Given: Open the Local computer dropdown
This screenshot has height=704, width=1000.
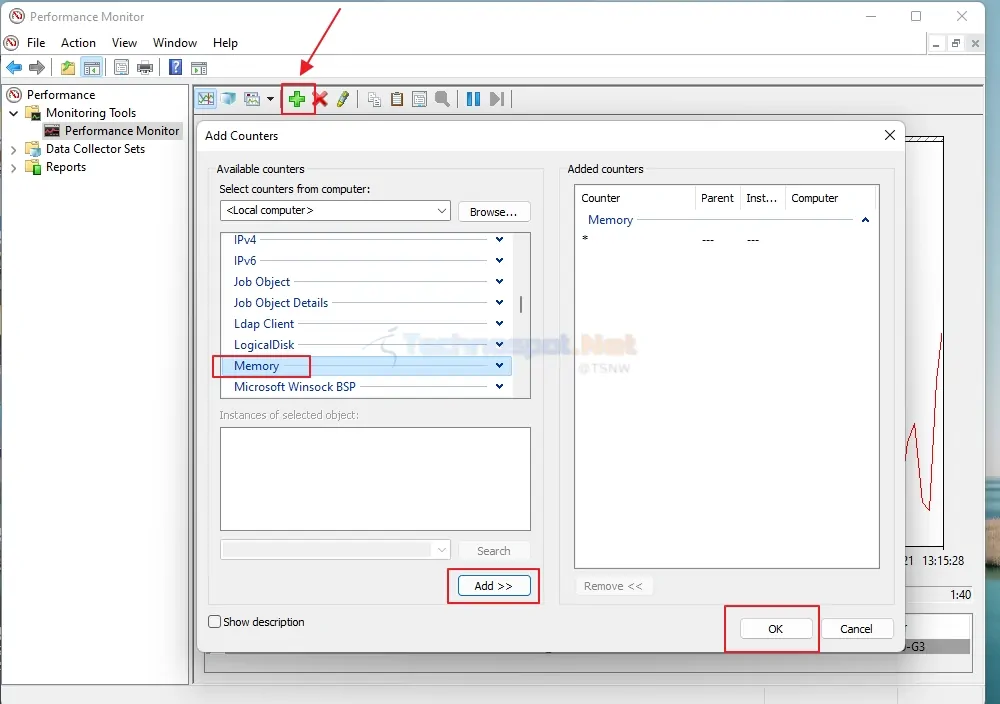Looking at the screenshot, I should point(335,210).
